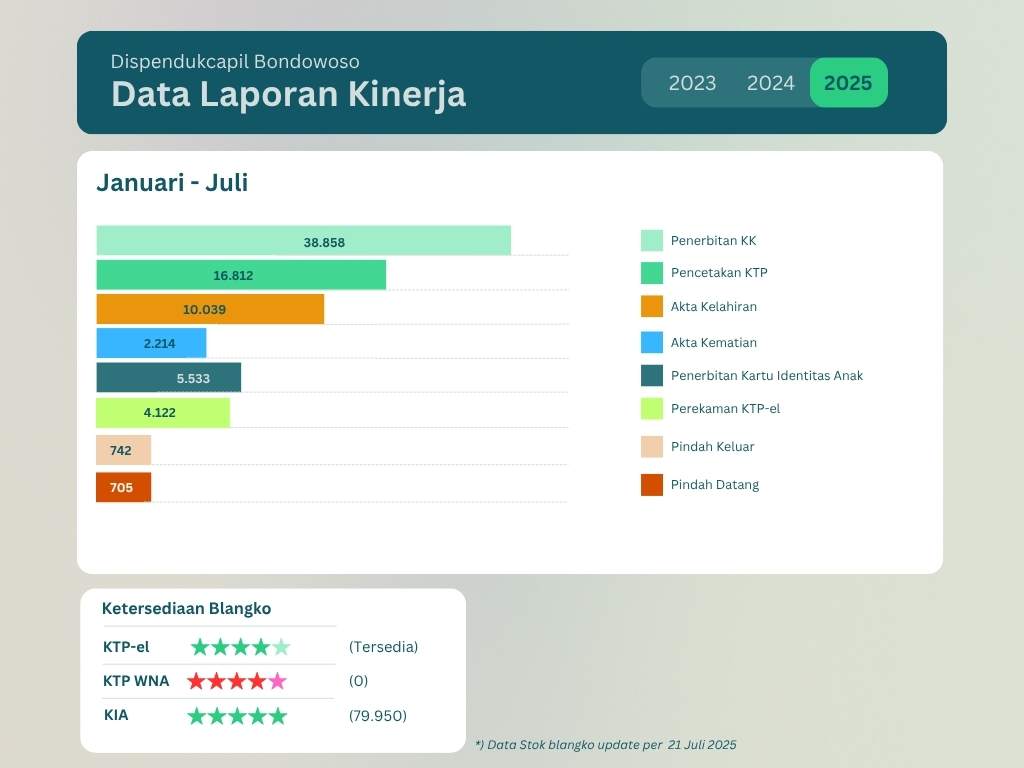
Task: Click the (Tersedia) status text
Action: click(383, 647)
